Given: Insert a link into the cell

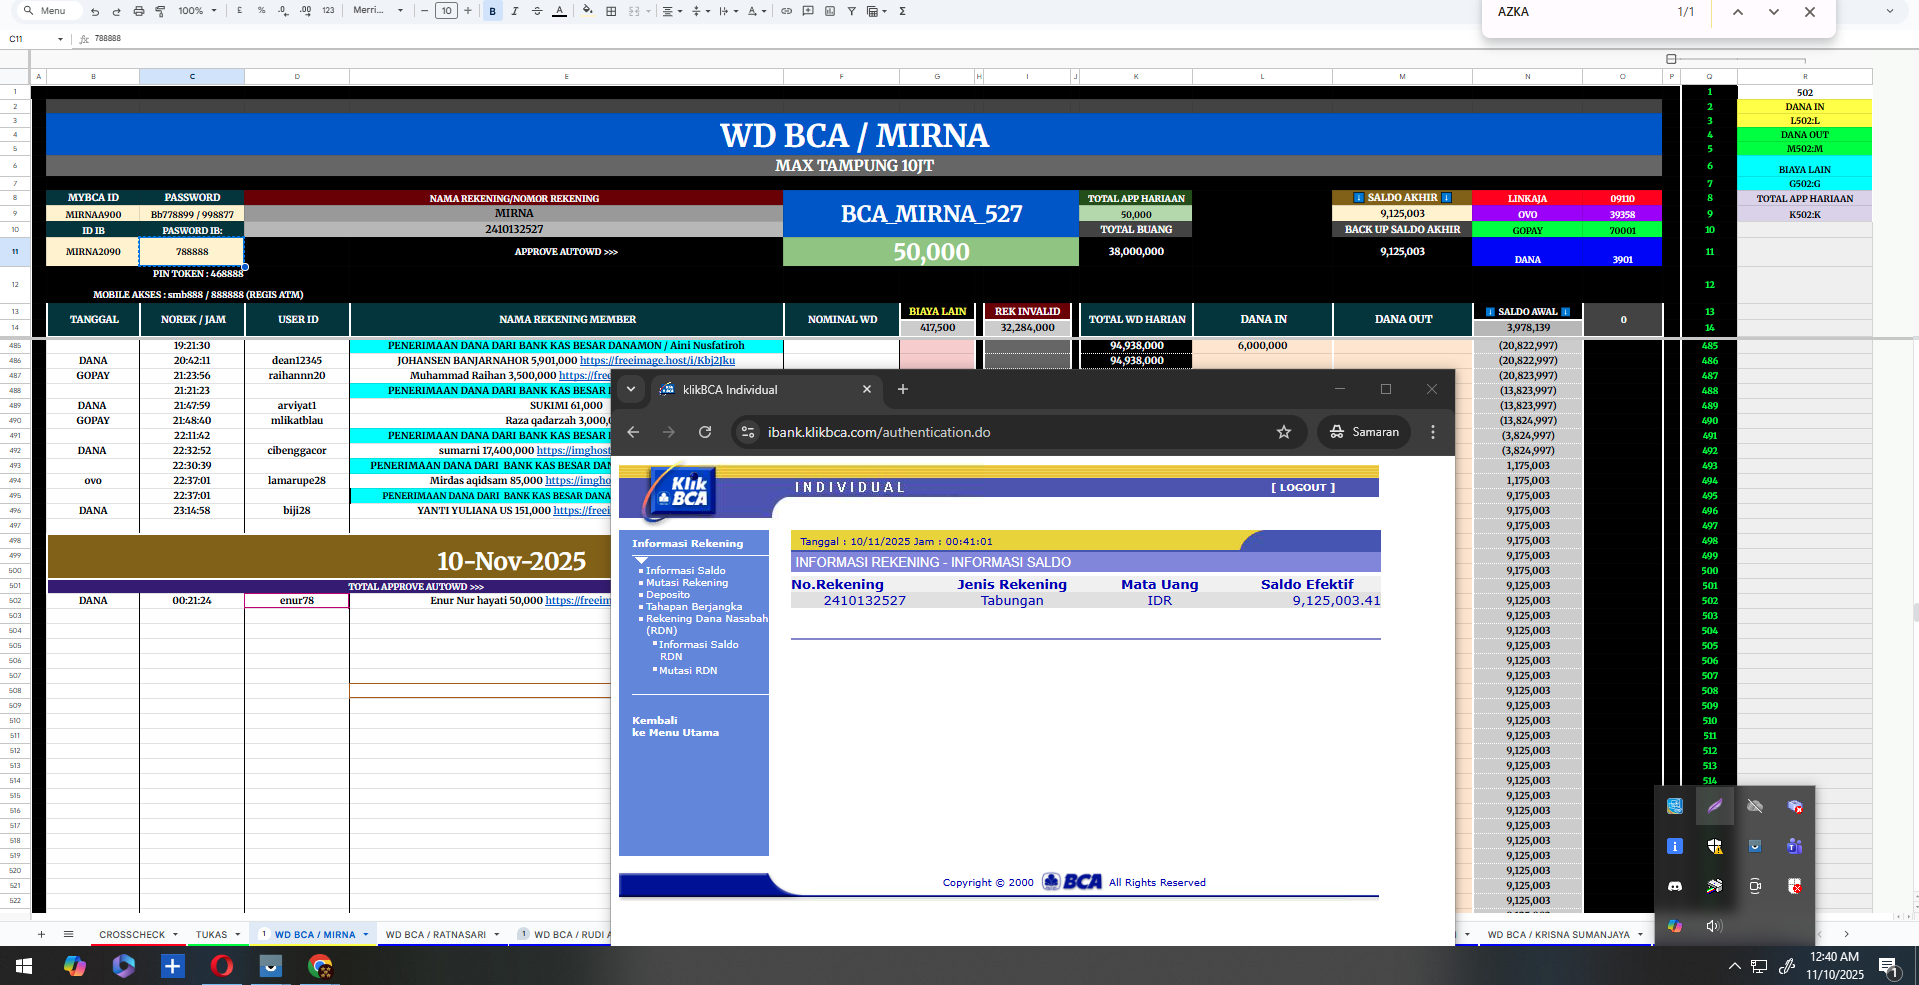Looking at the screenshot, I should coord(786,11).
